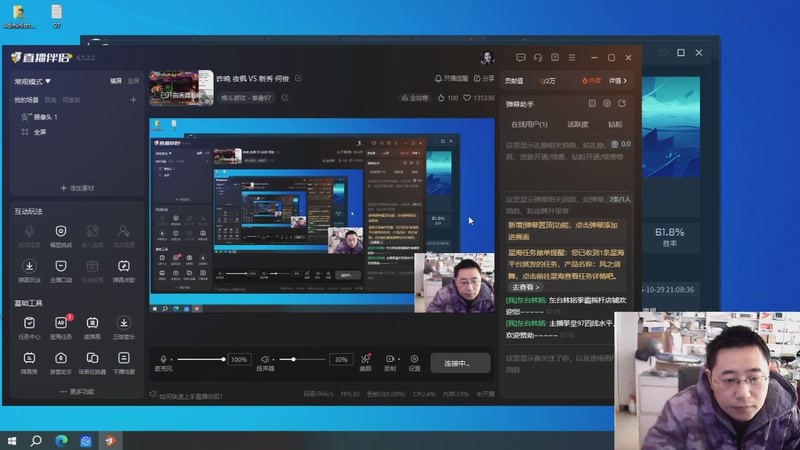
Task: Edit the stream title pencil icon
Action: click(x=298, y=78)
